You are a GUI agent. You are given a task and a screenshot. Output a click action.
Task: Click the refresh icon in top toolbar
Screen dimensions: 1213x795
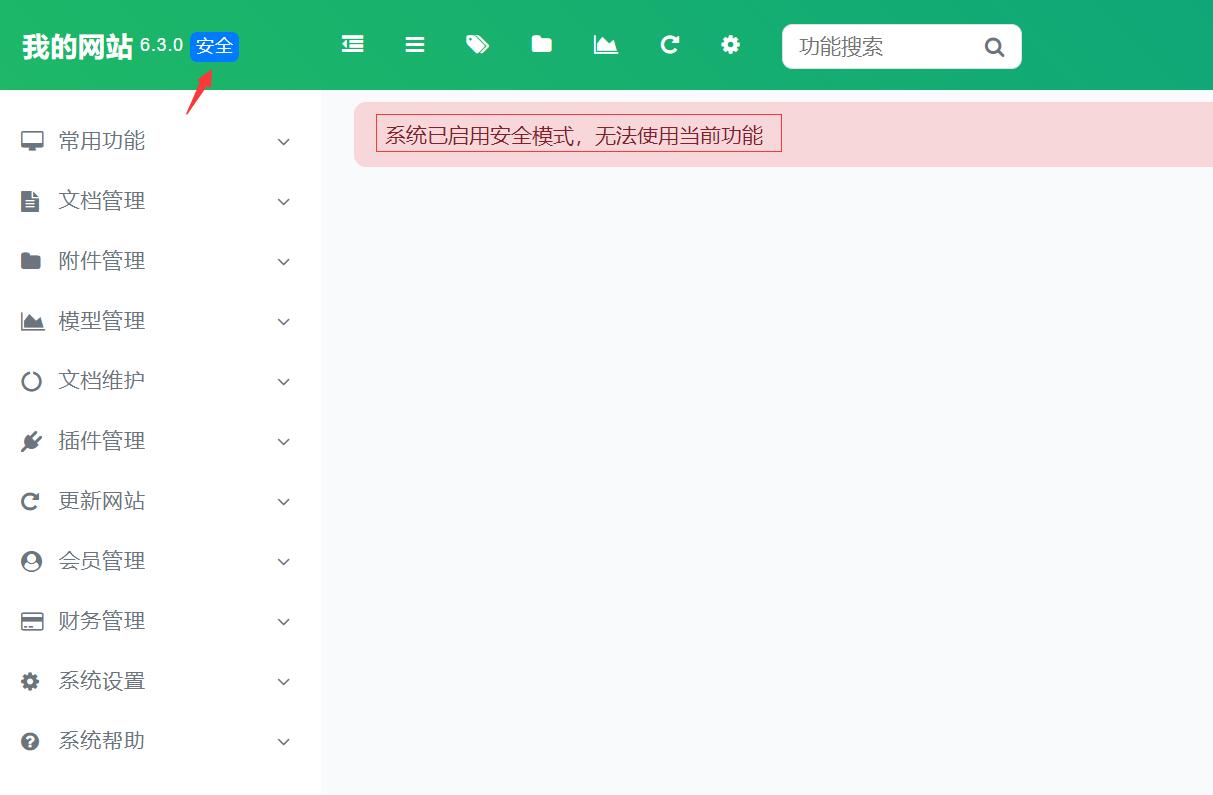pyautogui.click(x=669, y=45)
